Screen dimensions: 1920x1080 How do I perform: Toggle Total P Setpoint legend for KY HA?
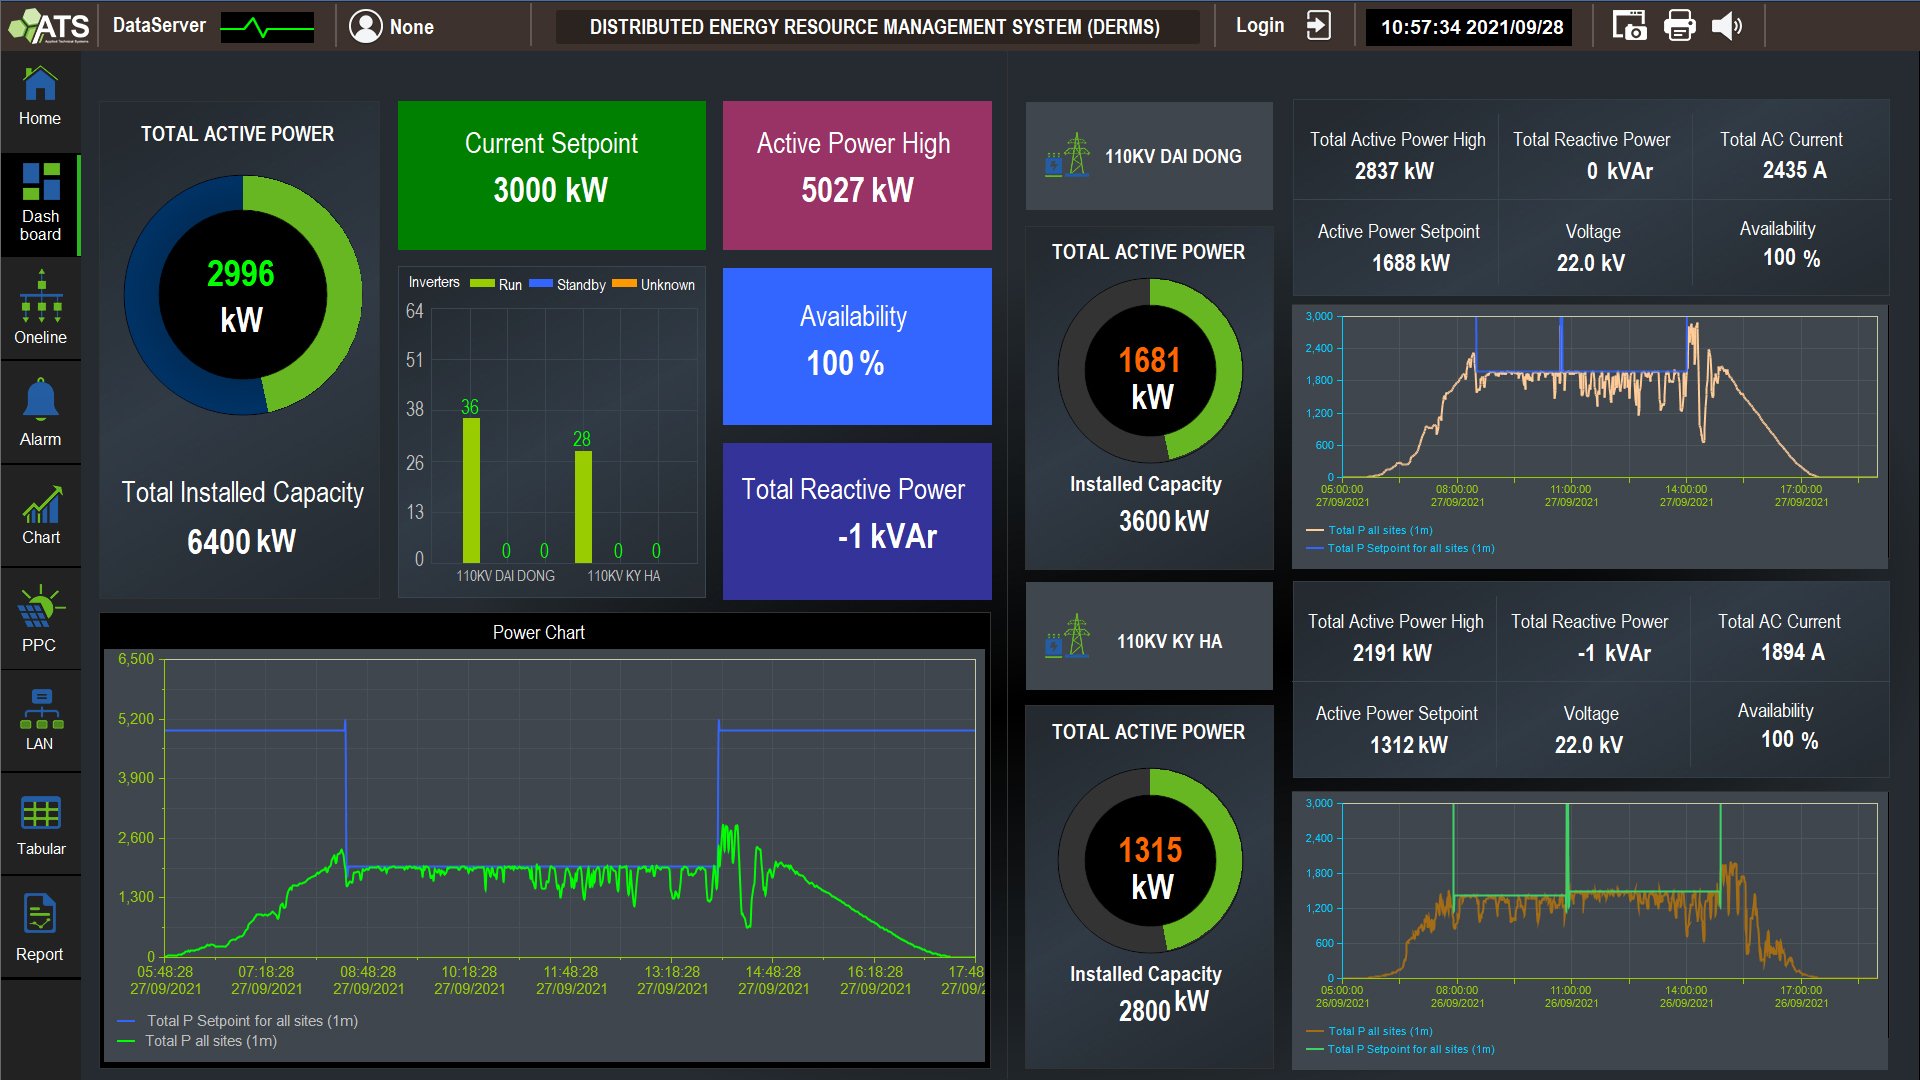point(1401,1049)
